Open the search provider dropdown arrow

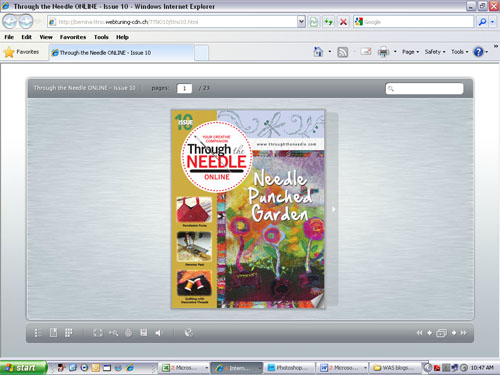point(492,22)
